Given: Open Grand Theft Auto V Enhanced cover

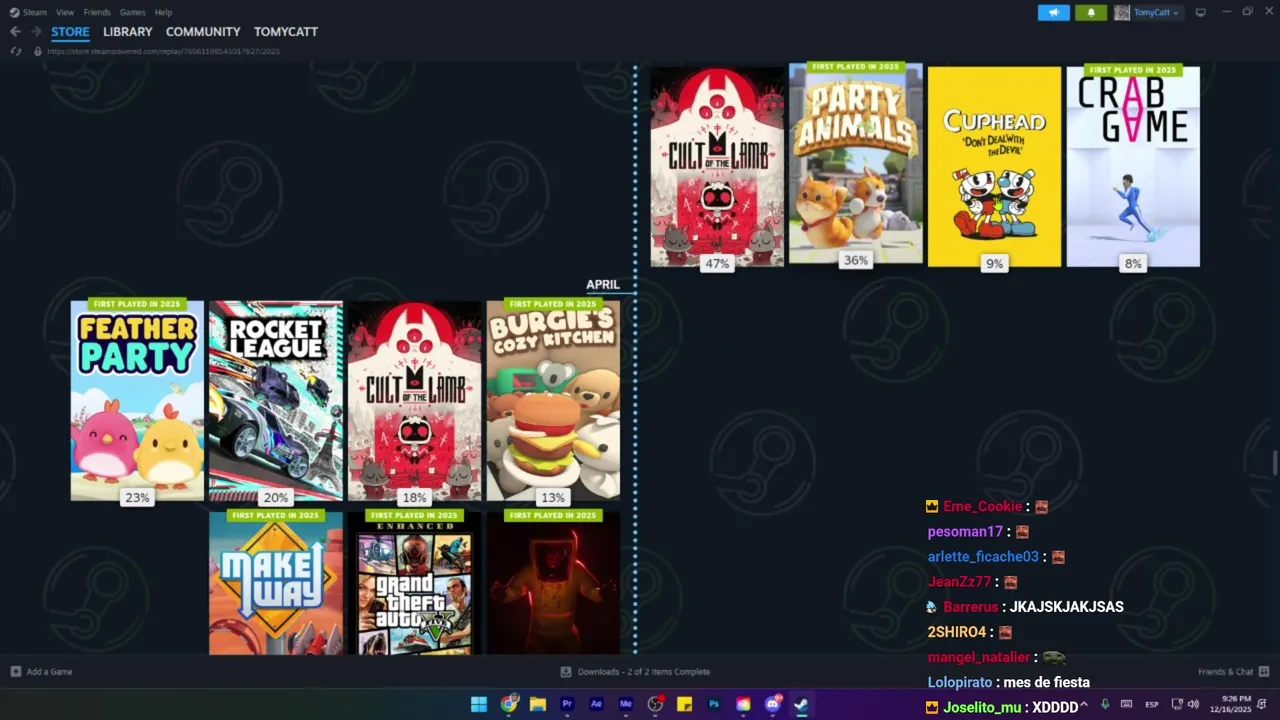Looking at the screenshot, I should point(414,583).
